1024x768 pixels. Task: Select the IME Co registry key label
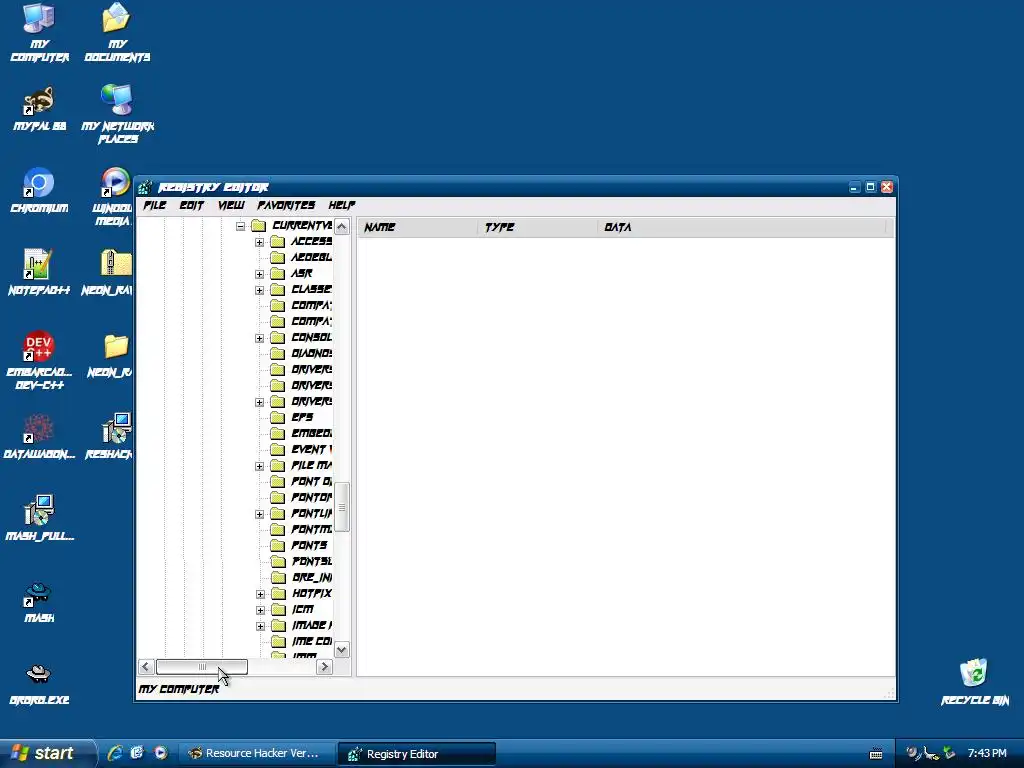[311, 641]
